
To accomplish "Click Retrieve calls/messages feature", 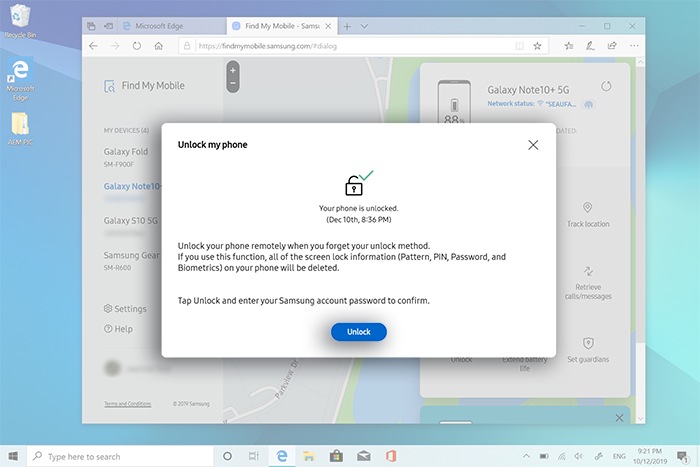I will coord(588,283).
